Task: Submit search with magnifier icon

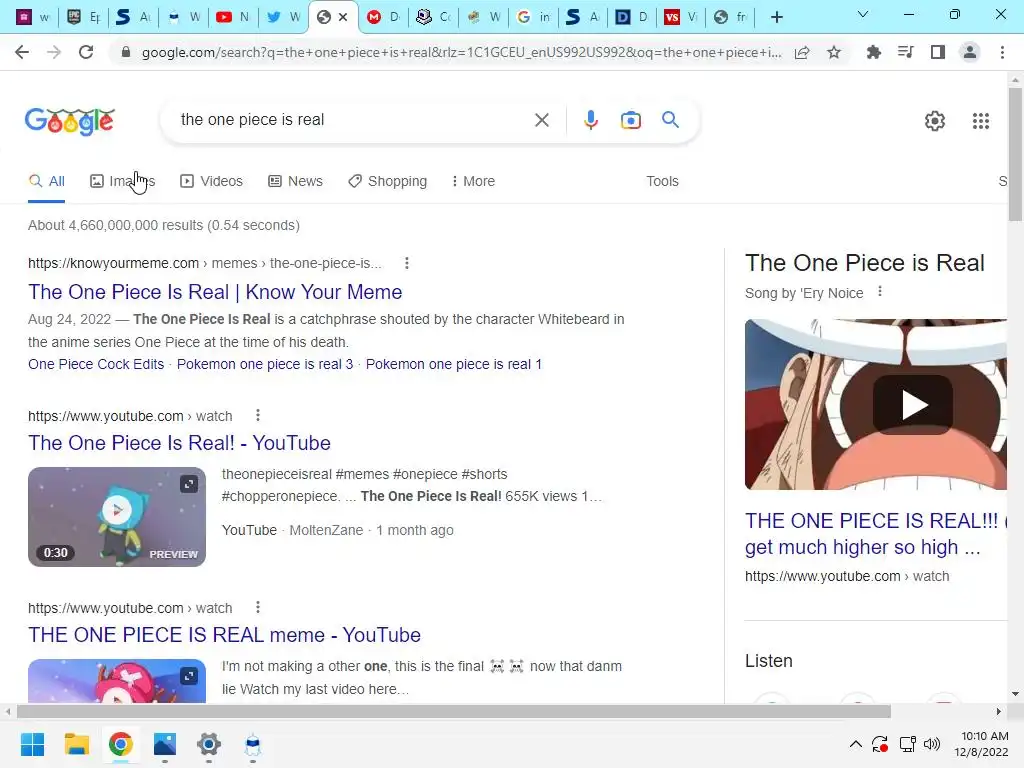Action: tap(670, 120)
